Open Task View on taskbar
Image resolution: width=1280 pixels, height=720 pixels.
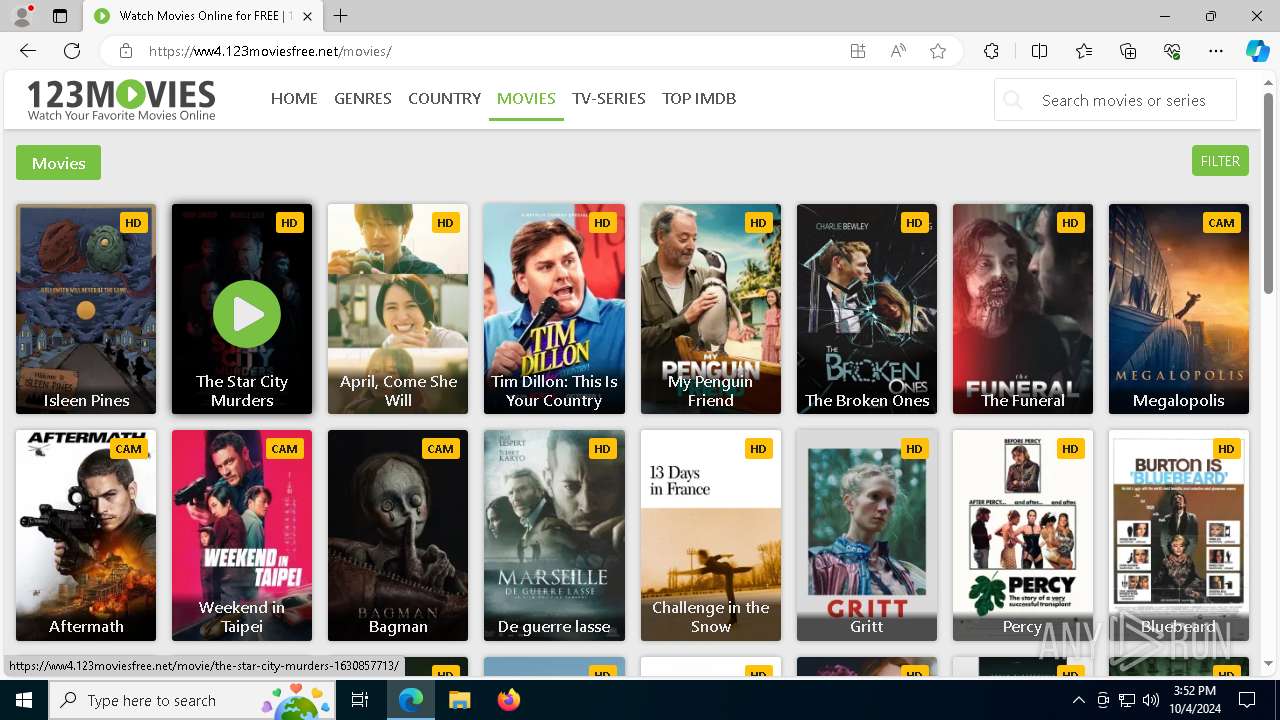[x=360, y=700]
